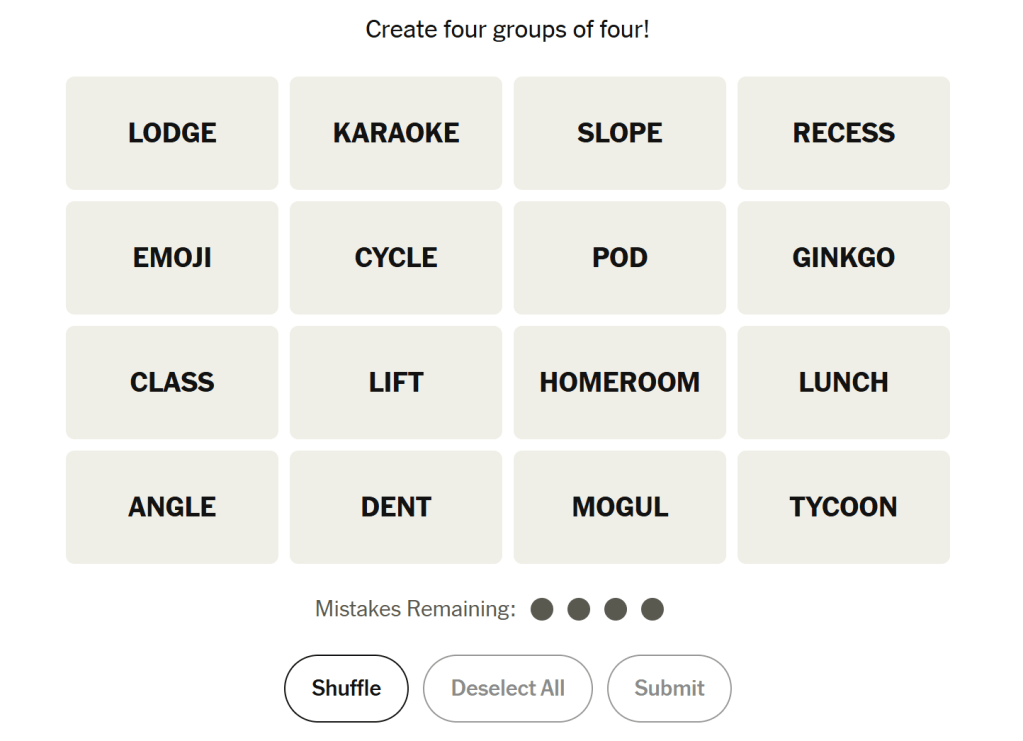Toggle the EMOJI tile

(x=172, y=258)
